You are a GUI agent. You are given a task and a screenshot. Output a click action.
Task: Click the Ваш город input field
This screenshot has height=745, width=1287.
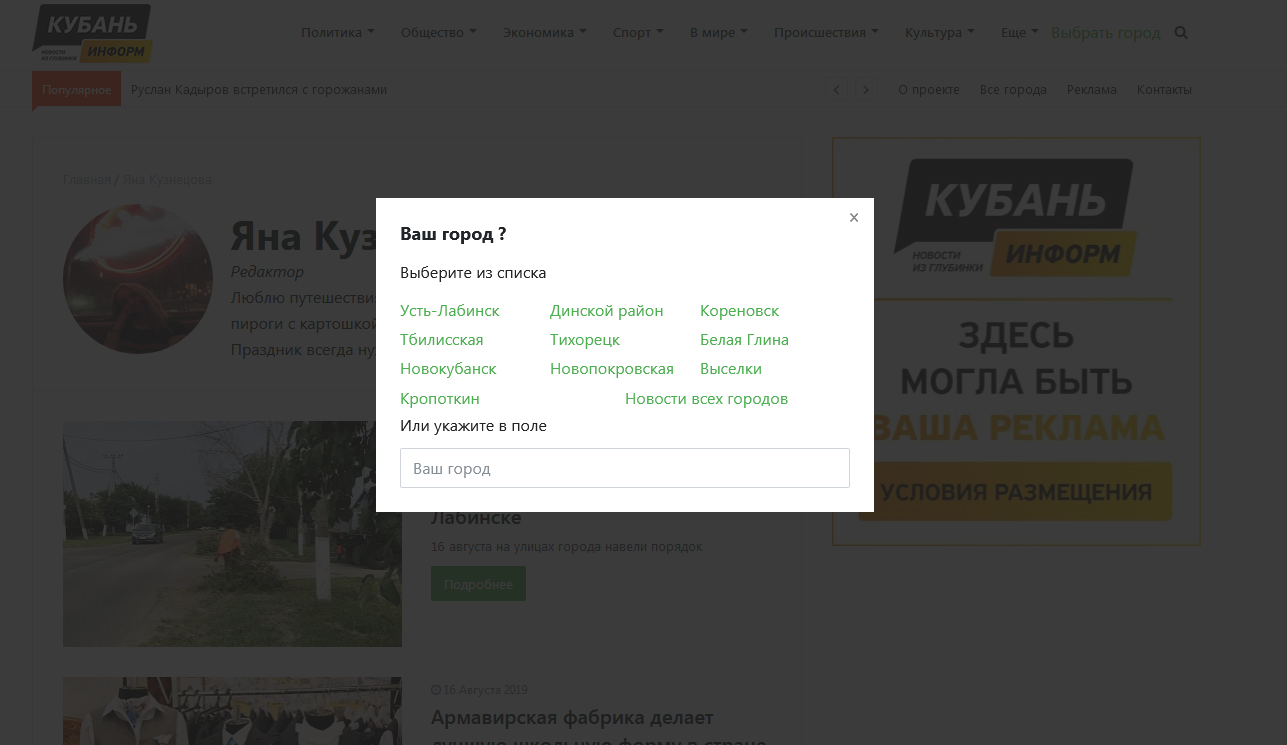click(x=624, y=467)
